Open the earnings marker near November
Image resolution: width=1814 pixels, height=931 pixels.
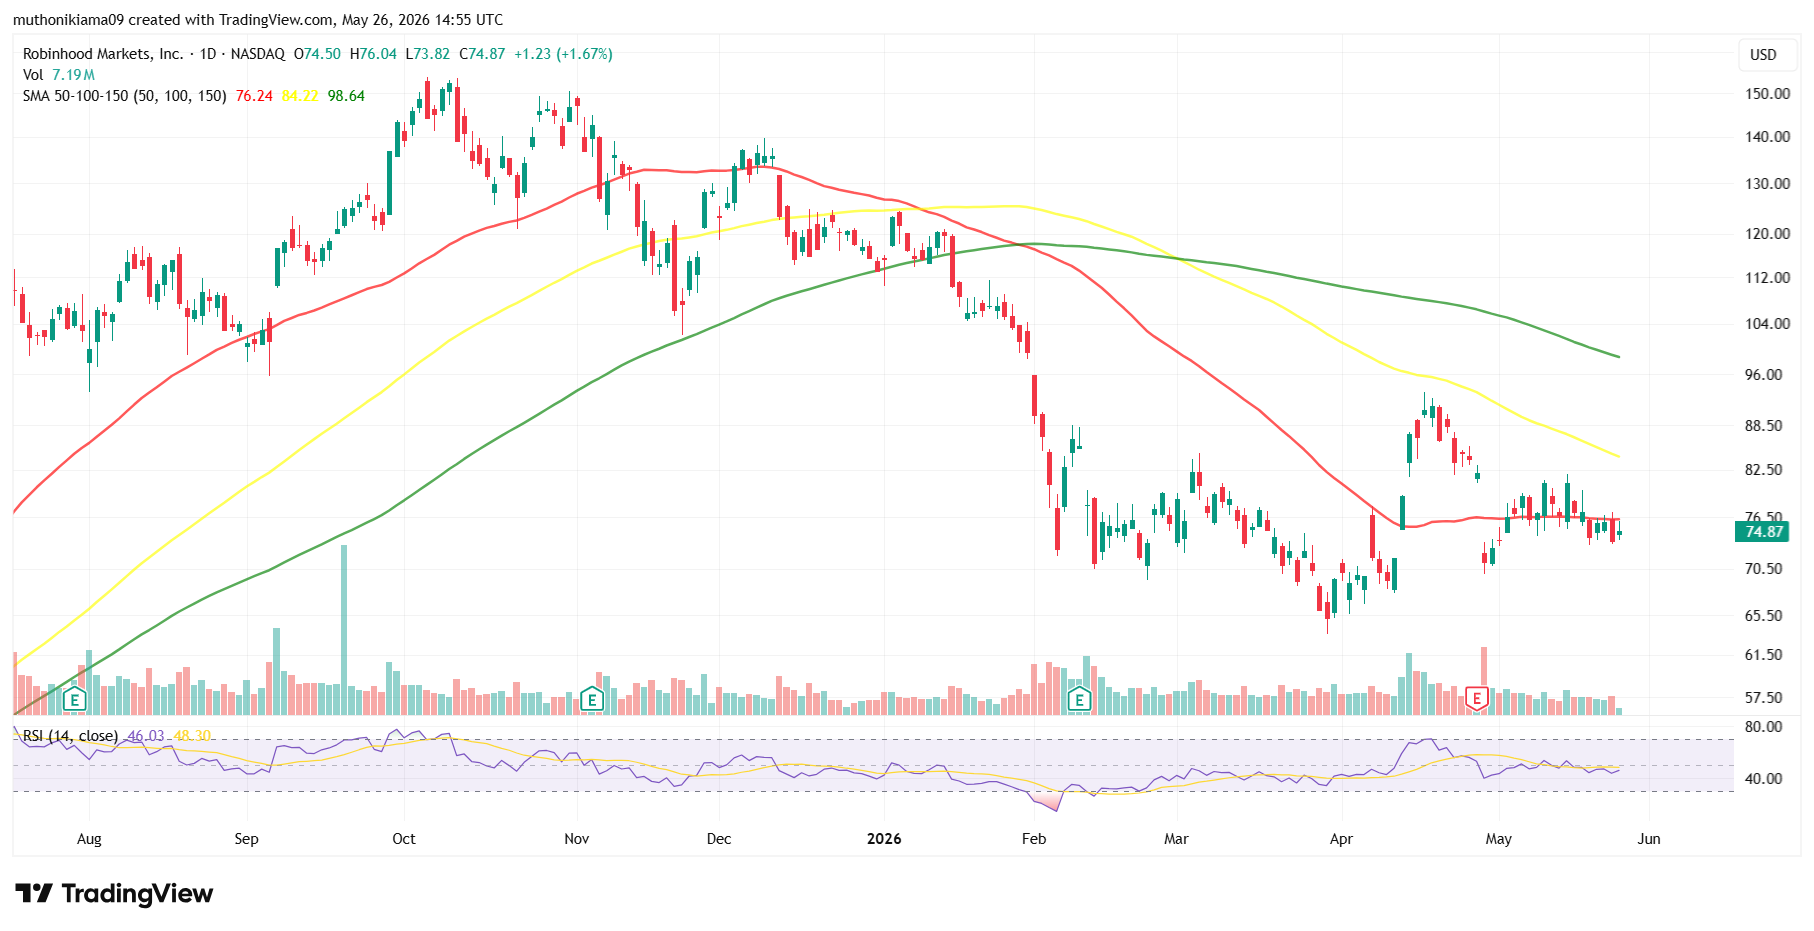pyautogui.click(x=592, y=699)
